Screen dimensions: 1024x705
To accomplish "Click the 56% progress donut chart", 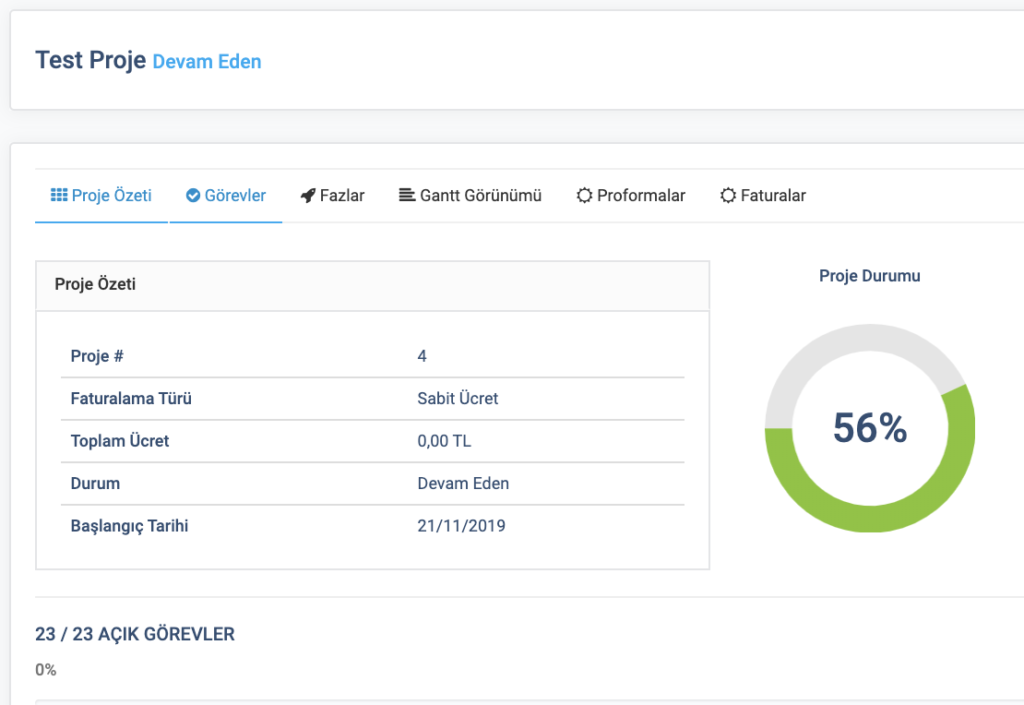I will tap(870, 428).
